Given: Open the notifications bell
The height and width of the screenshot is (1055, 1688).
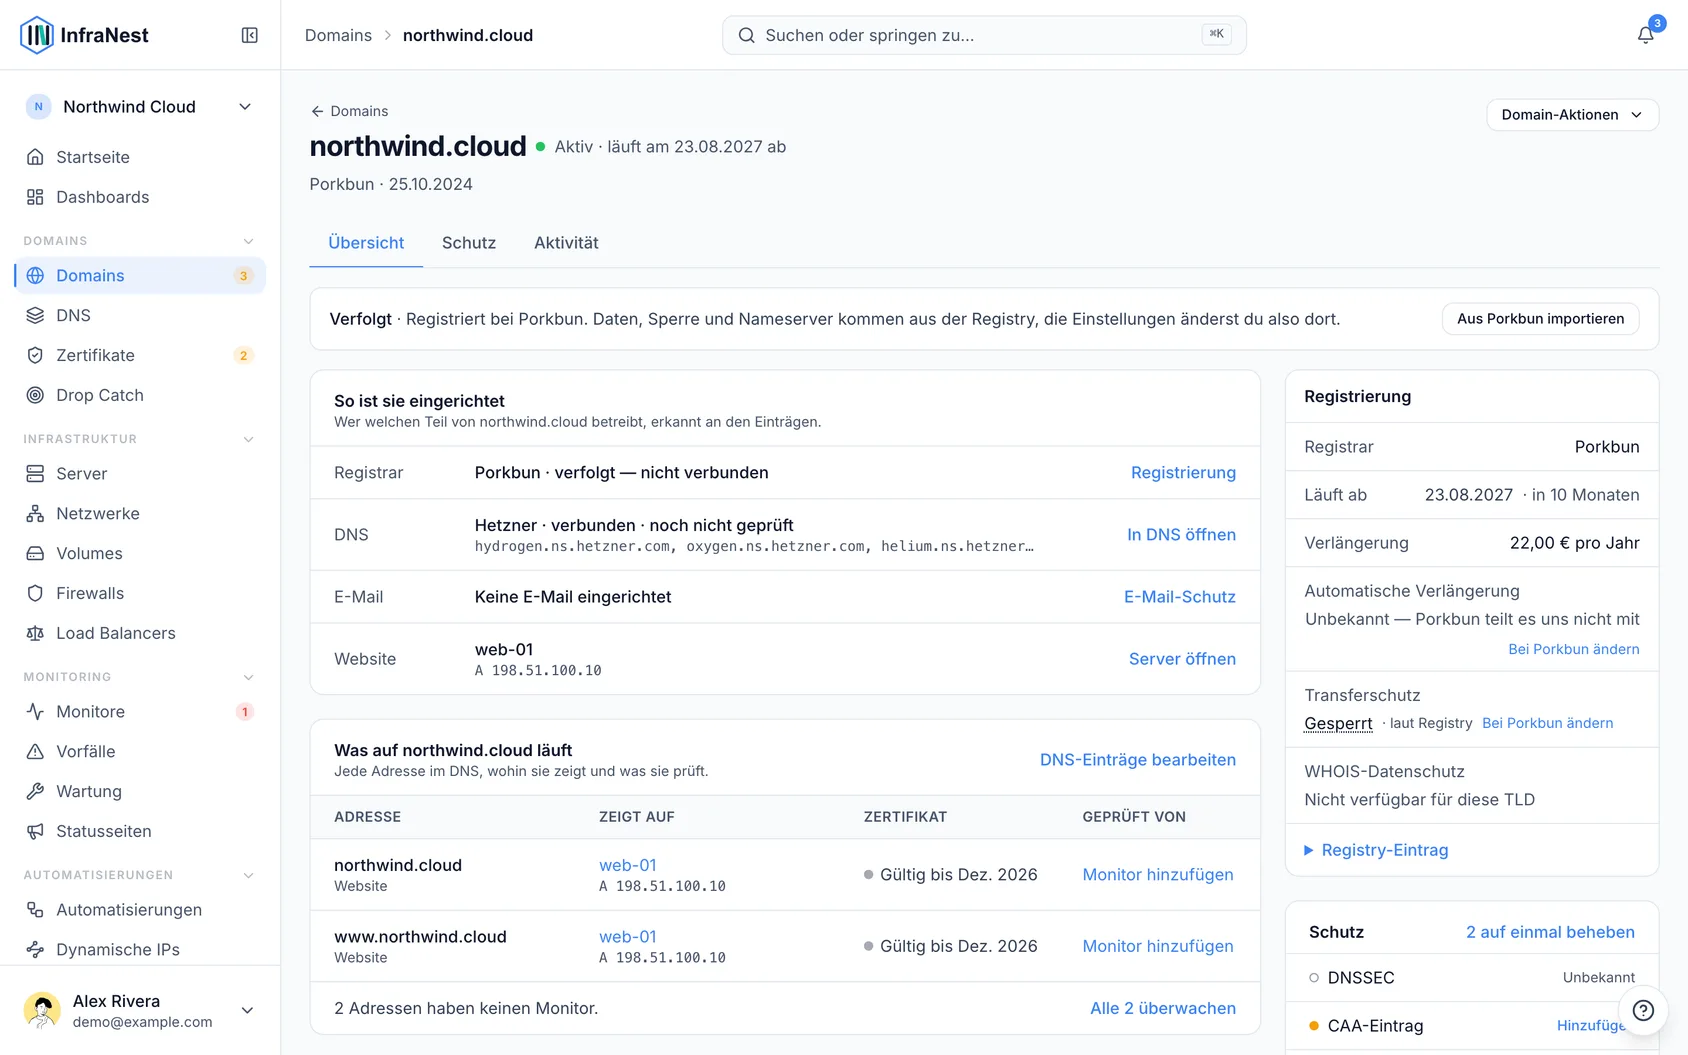Looking at the screenshot, I should pyautogui.click(x=1645, y=35).
